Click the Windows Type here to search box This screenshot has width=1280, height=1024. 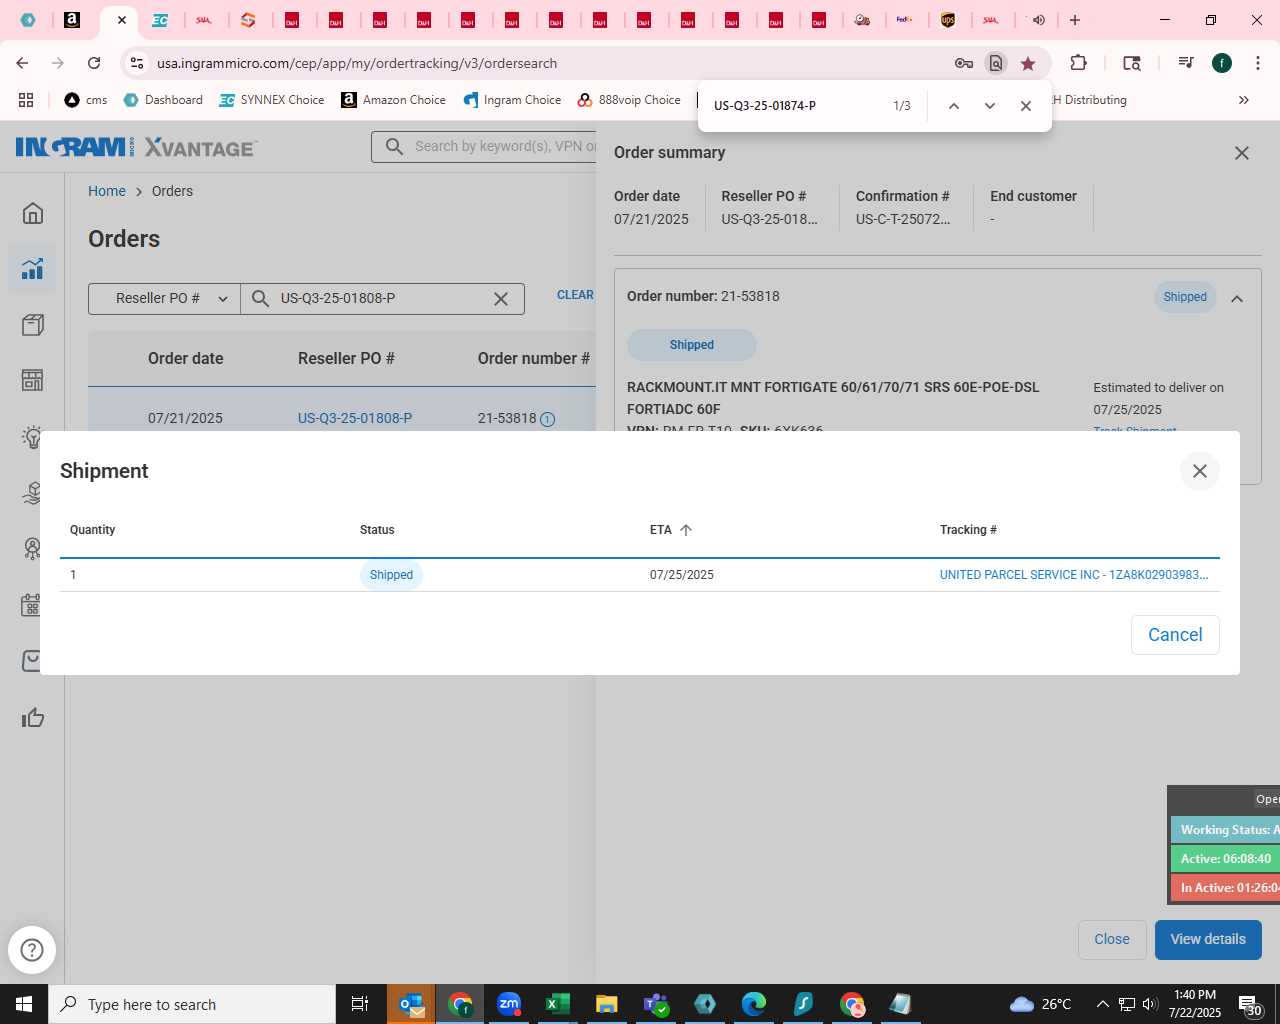point(192,1004)
